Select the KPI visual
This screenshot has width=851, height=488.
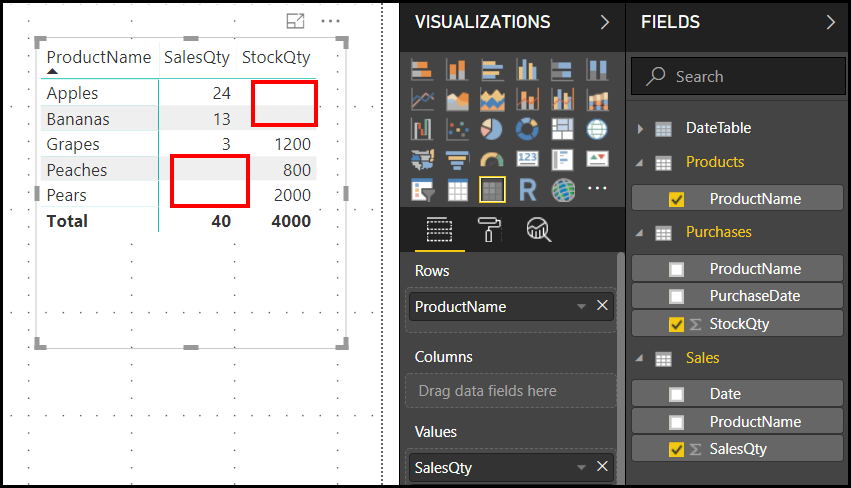click(x=597, y=160)
